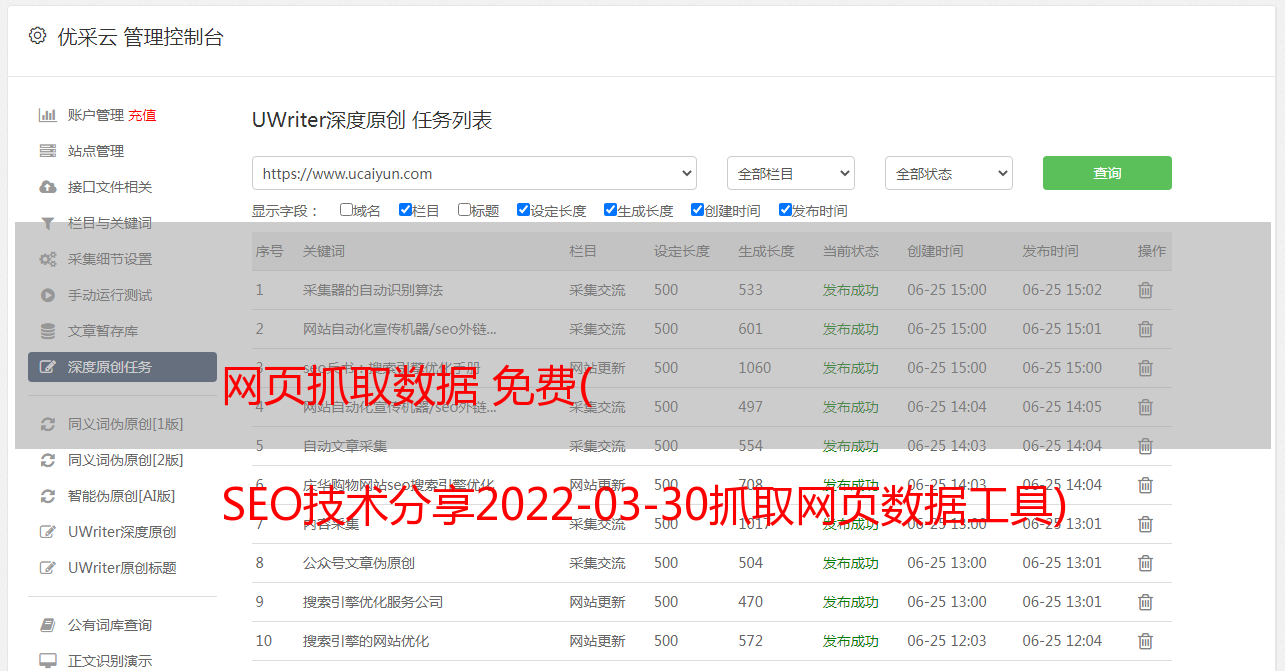Select 深度原创任务 in the sidebar

click(x=122, y=367)
